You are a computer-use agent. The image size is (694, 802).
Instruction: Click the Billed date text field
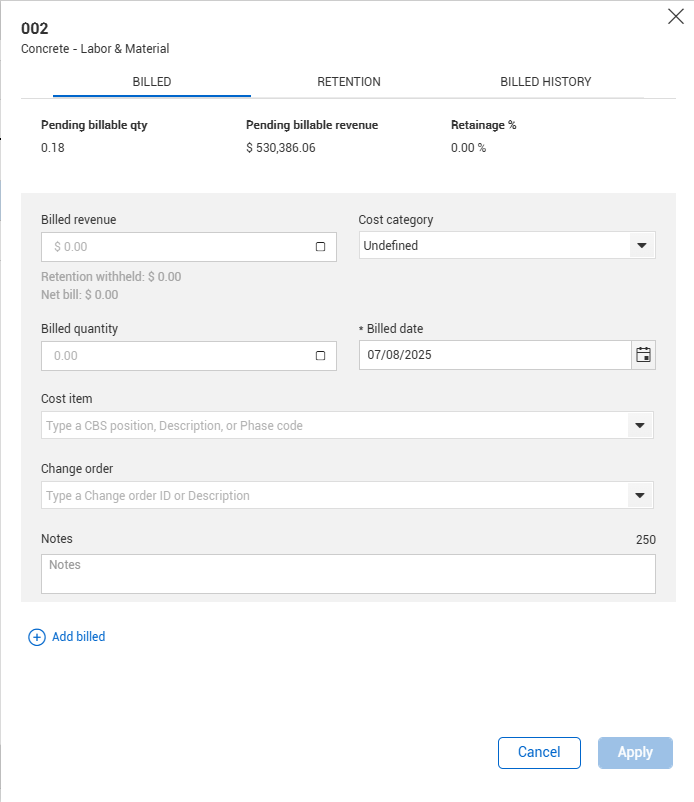pos(494,355)
